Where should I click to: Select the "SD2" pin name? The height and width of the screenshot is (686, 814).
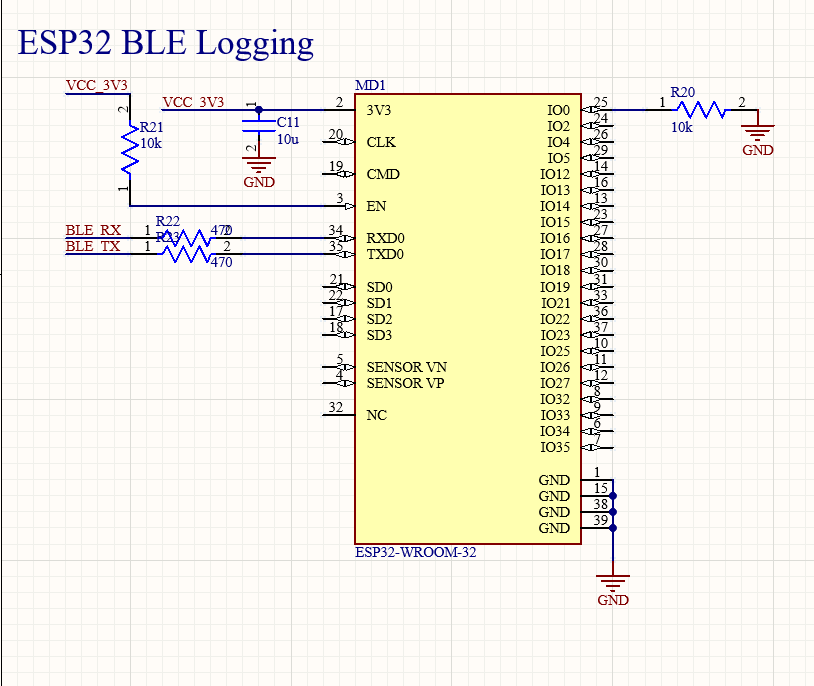tap(379, 319)
